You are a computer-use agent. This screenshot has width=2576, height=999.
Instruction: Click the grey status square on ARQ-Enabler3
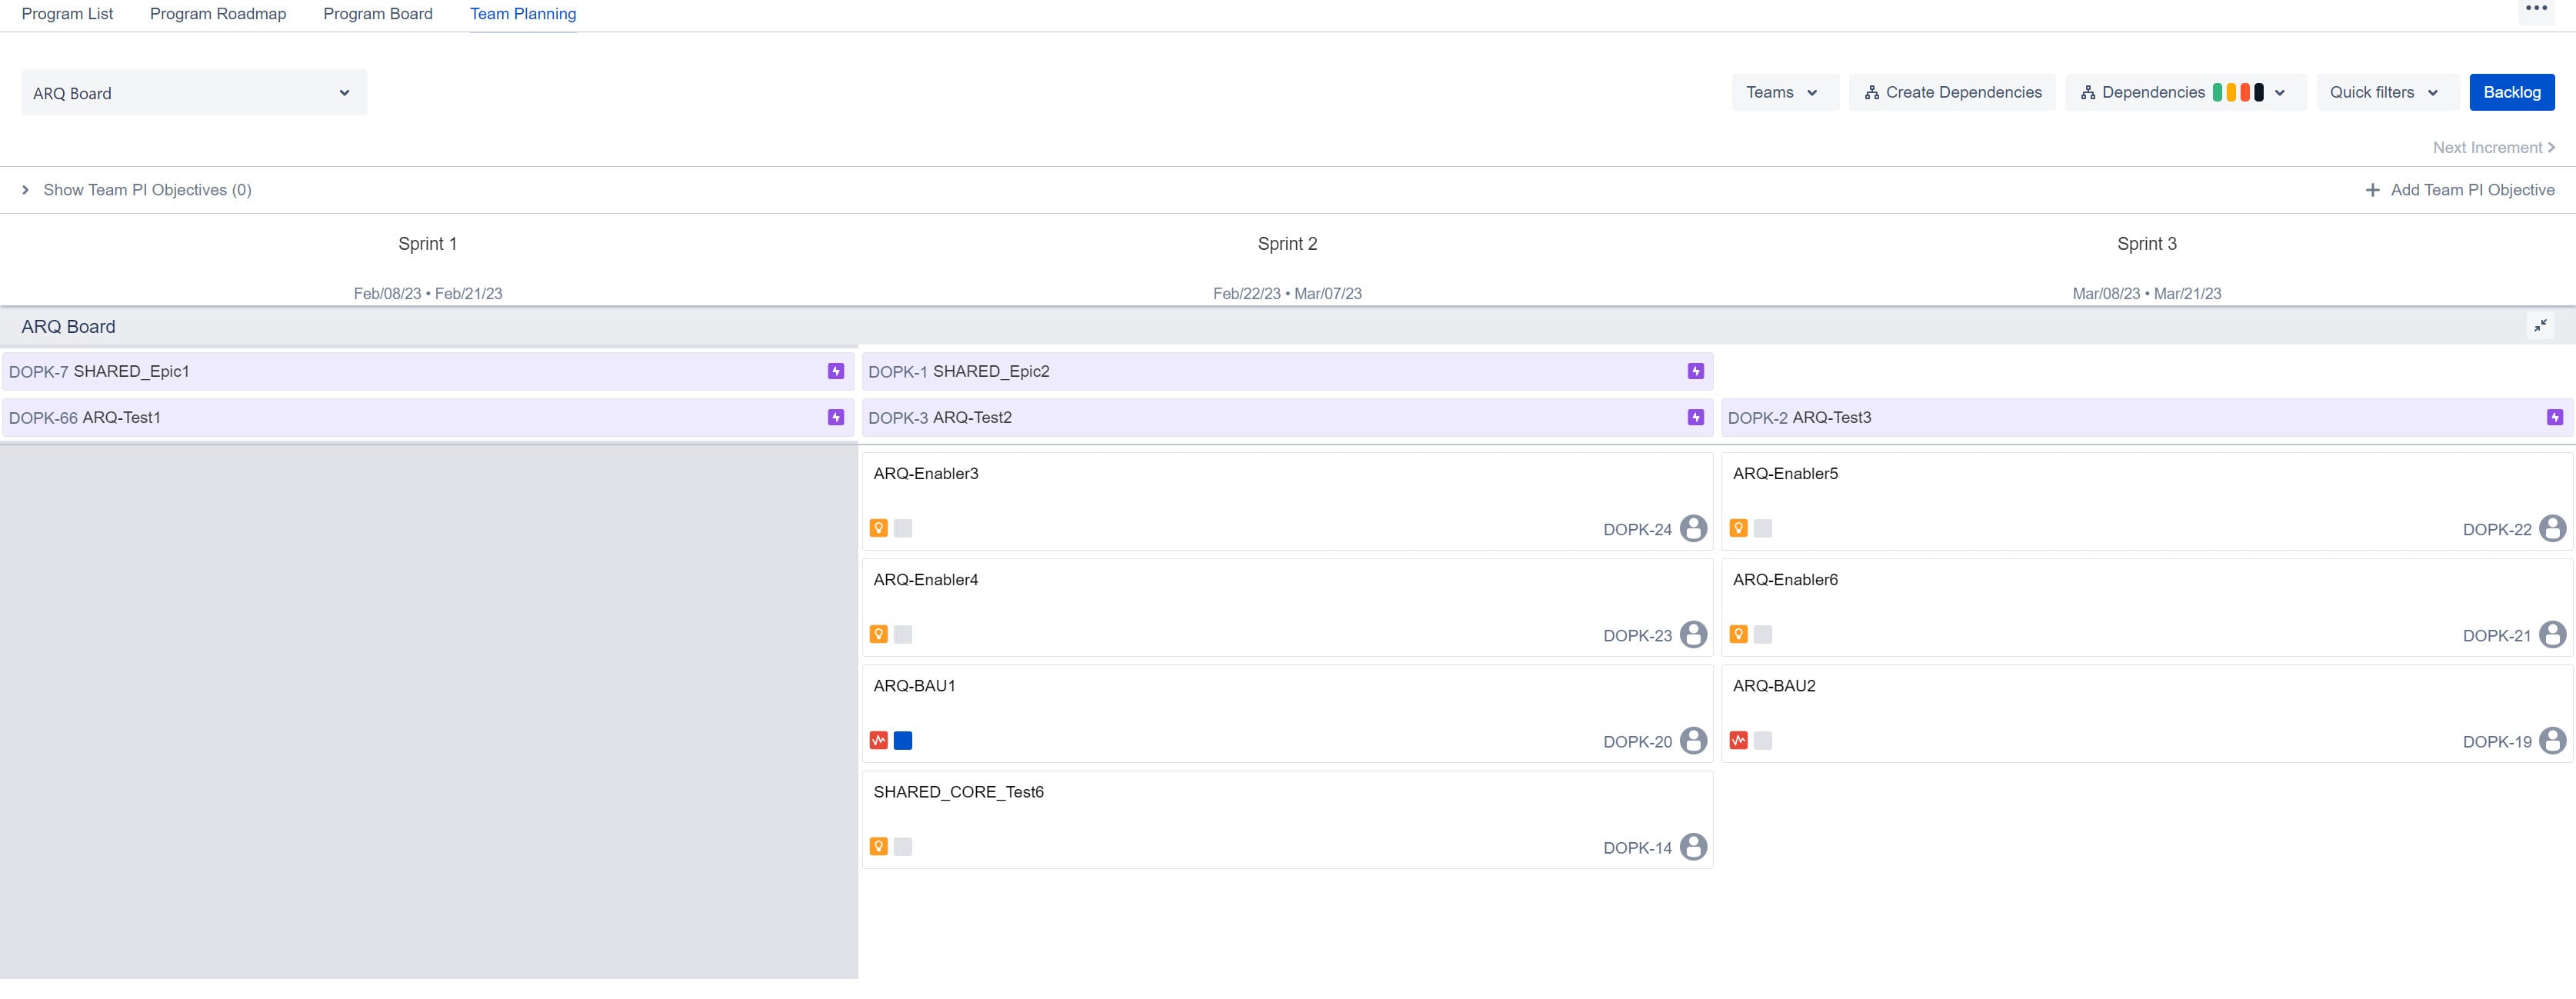pos(903,528)
